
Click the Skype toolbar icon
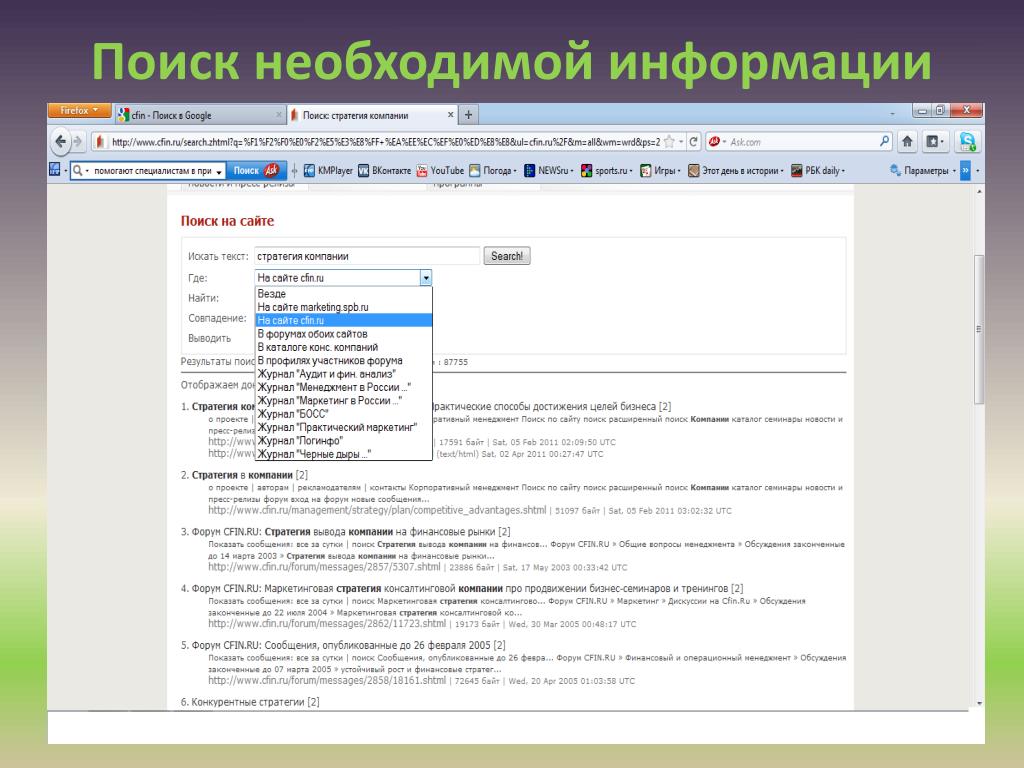coord(967,141)
